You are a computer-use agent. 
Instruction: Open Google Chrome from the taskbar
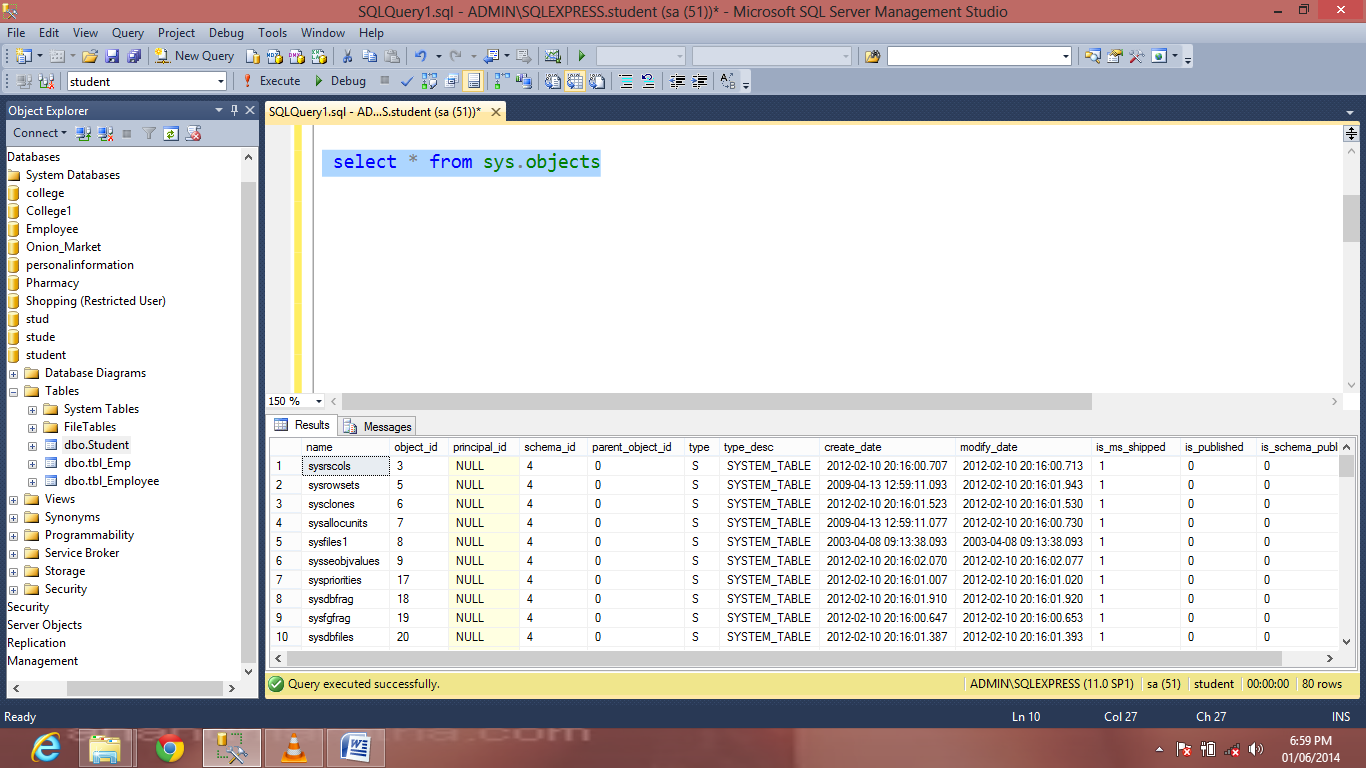169,748
